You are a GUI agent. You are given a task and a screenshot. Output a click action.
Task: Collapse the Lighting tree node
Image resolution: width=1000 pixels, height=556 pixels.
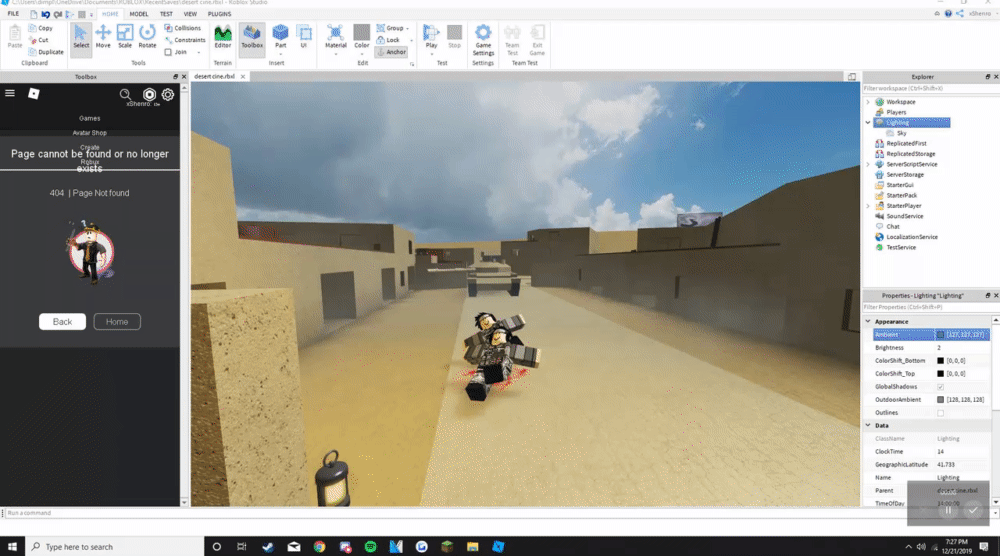[x=868, y=122]
